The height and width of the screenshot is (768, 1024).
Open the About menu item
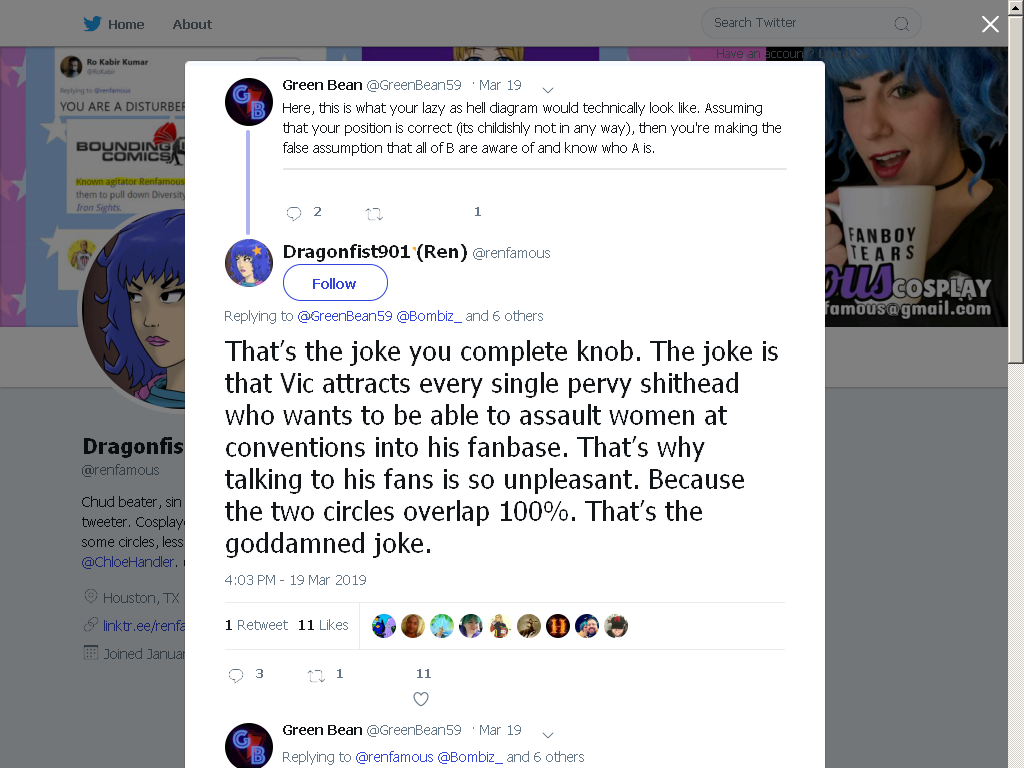(192, 24)
